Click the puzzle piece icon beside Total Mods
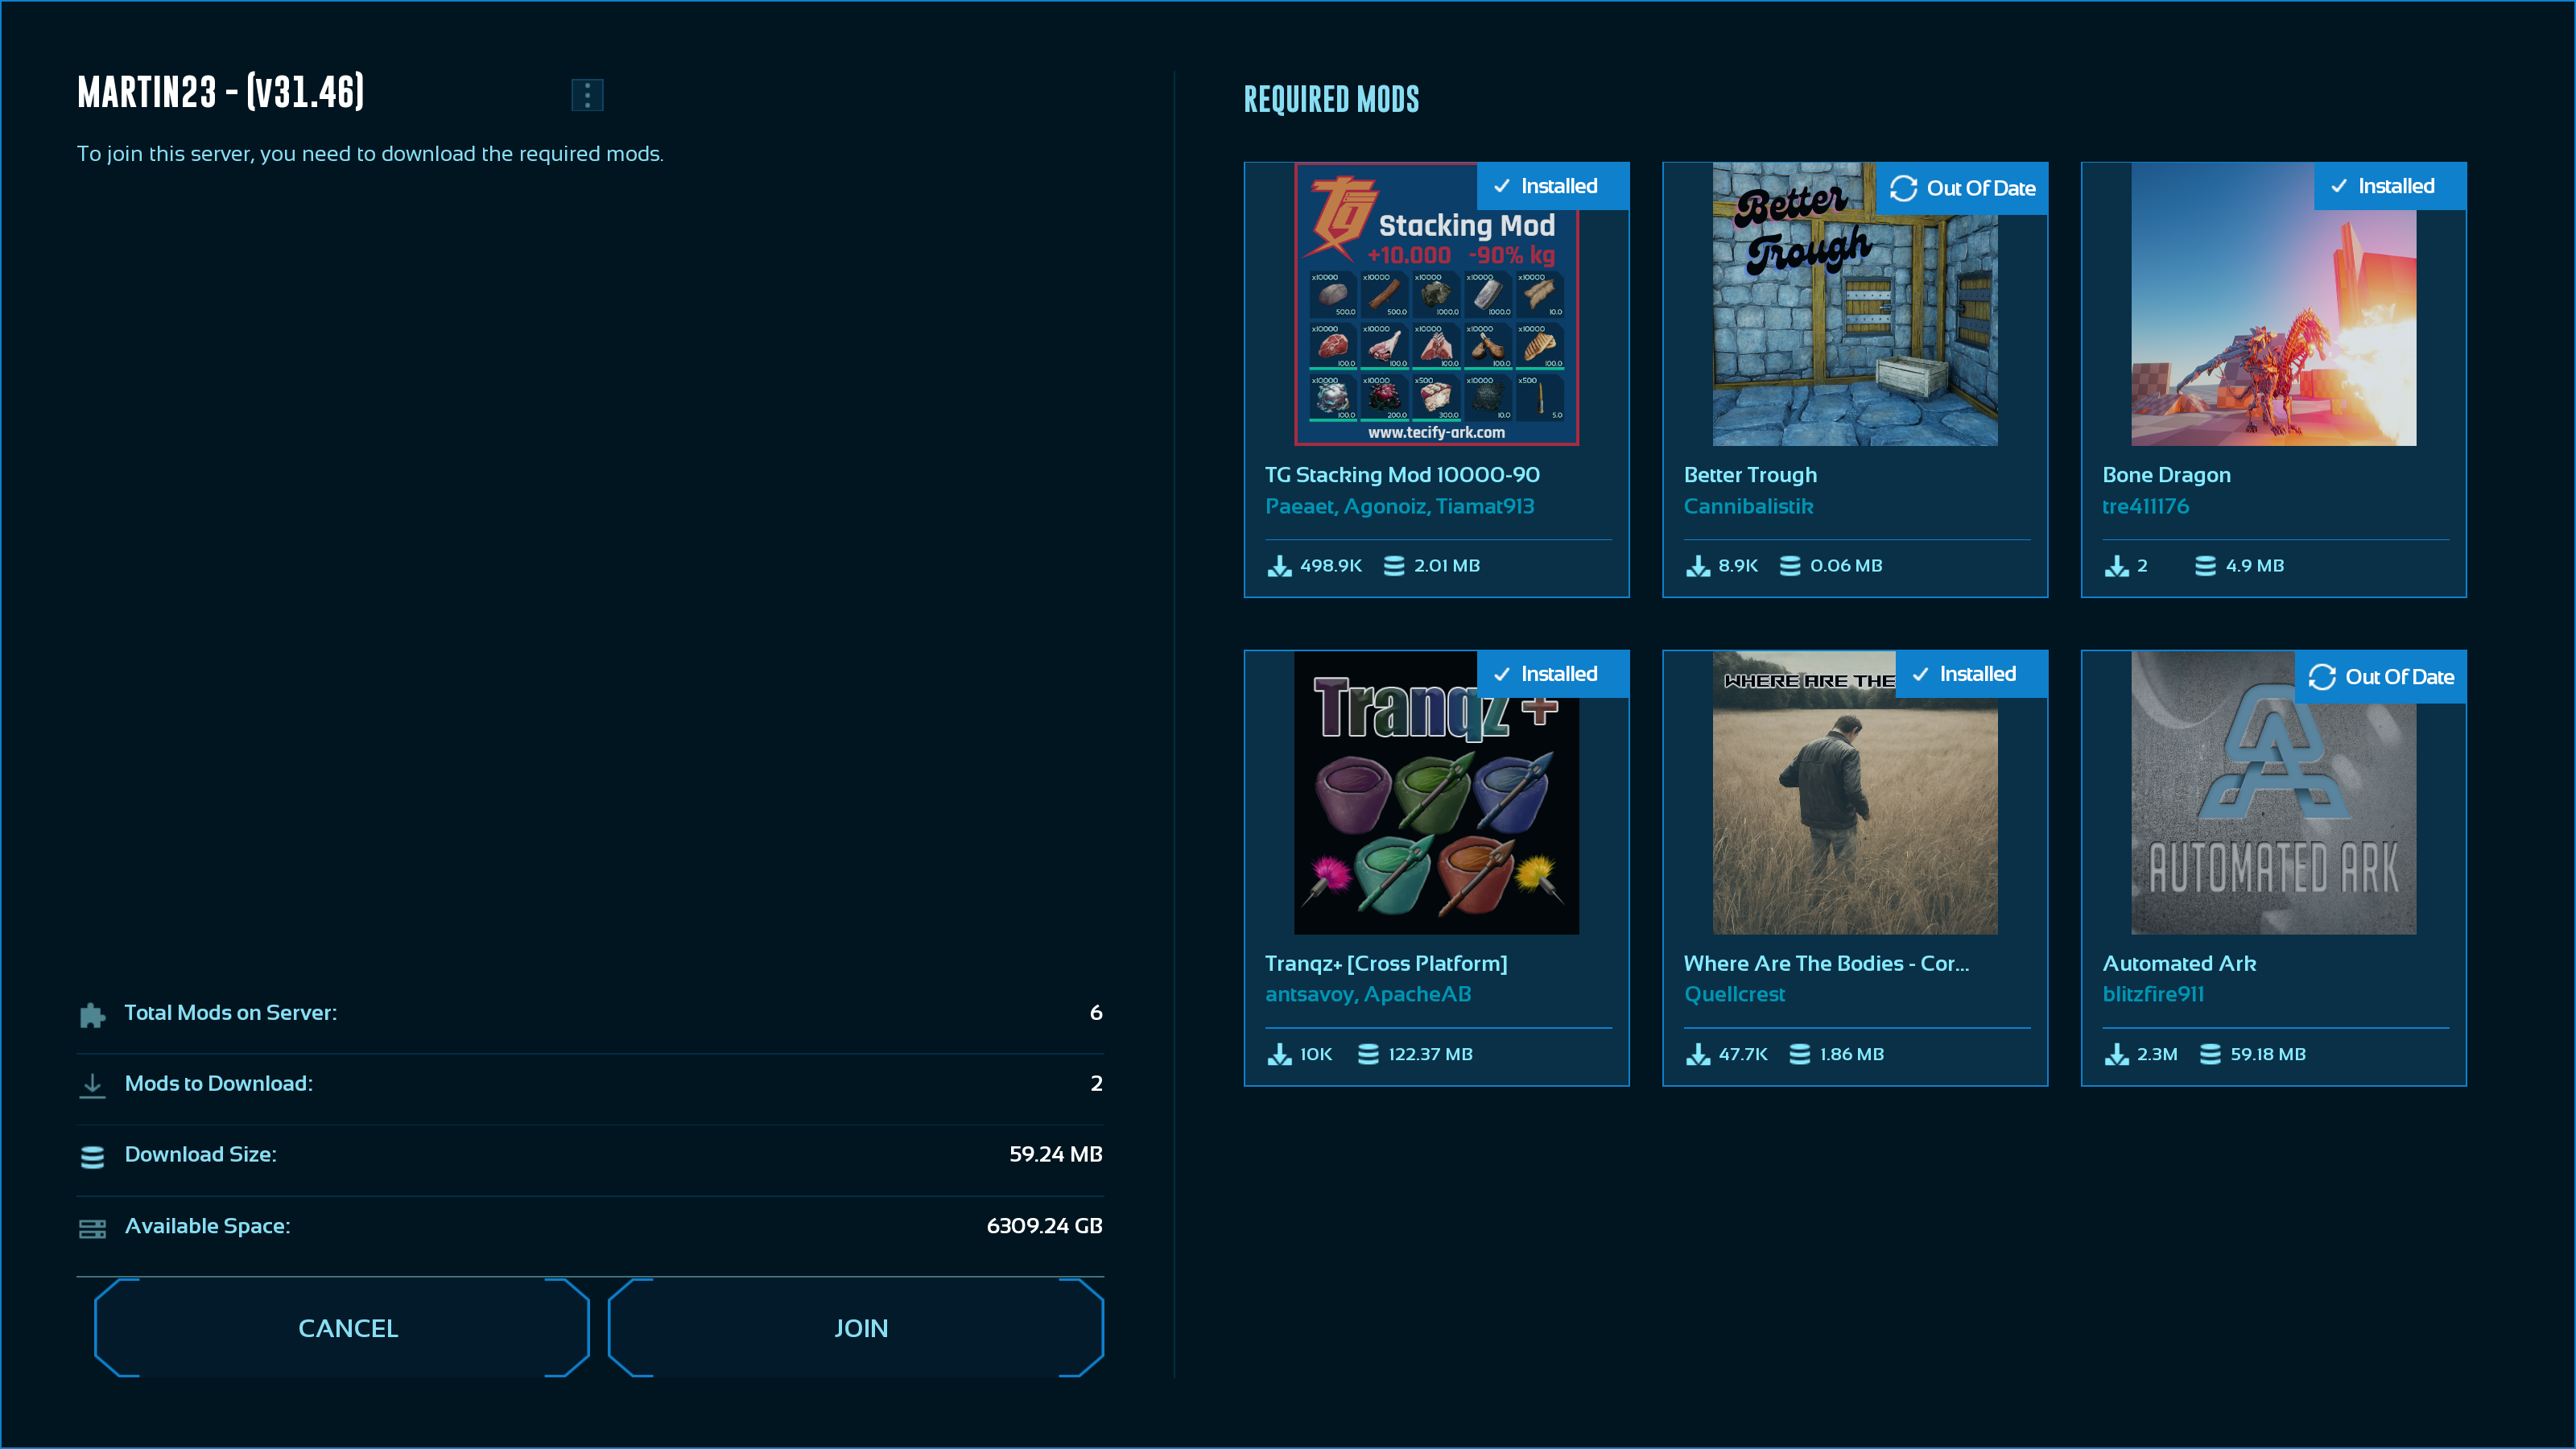The image size is (2576, 1449). tap(92, 1014)
